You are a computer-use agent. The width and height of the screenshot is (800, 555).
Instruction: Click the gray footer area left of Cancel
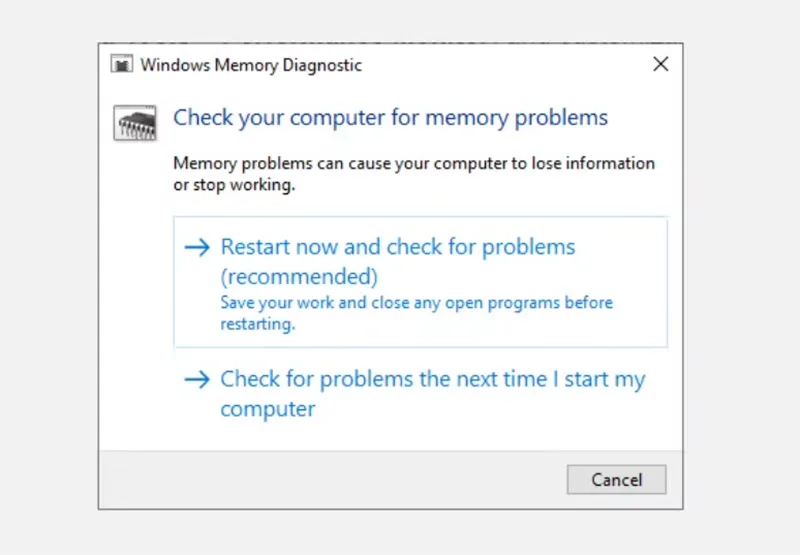point(330,479)
